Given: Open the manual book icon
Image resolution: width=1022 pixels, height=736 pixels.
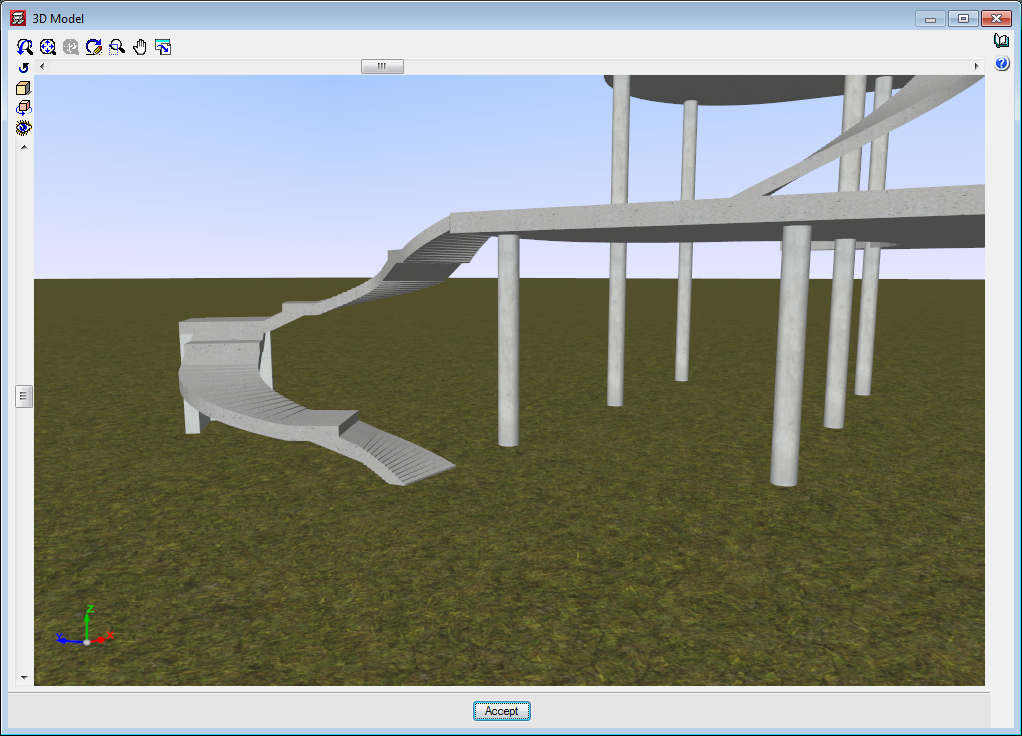Looking at the screenshot, I should (1002, 41).
